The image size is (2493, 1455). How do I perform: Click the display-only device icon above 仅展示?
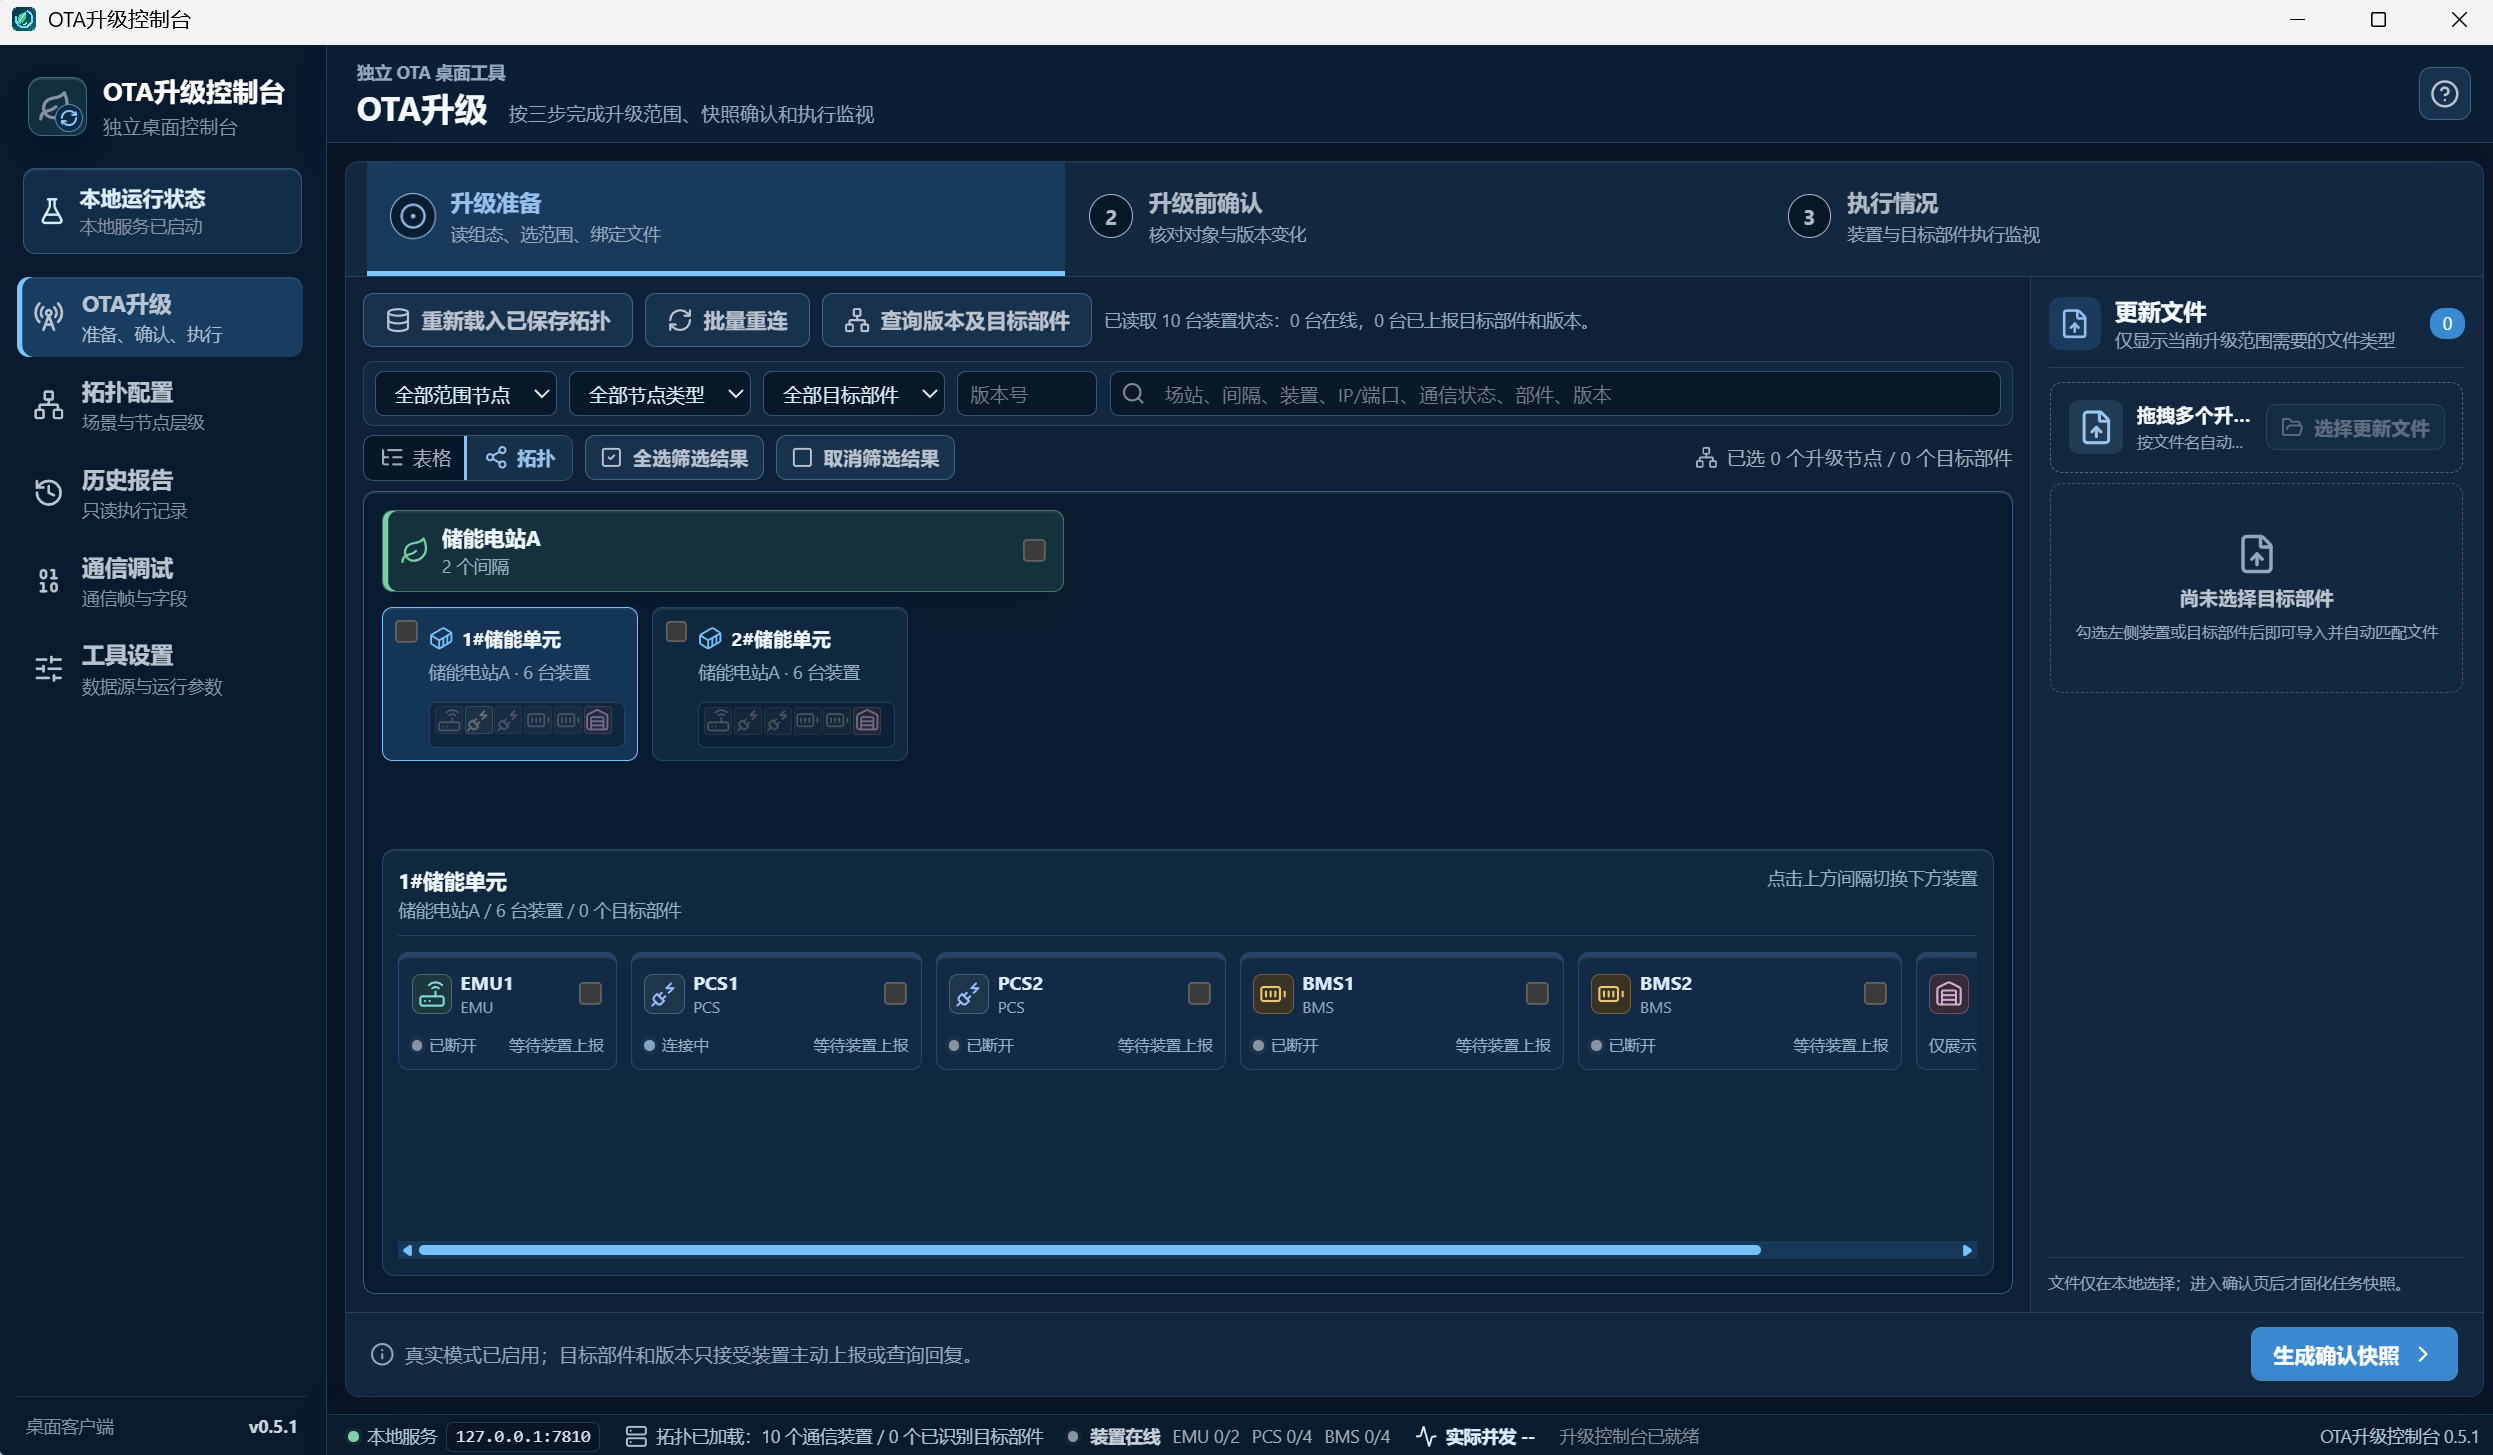(x=1948, y=994)
